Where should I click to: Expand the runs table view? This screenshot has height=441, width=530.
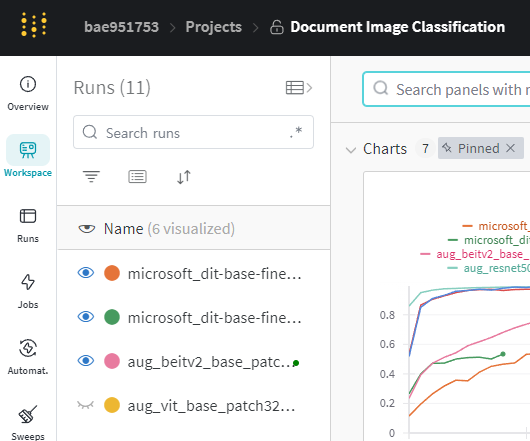(299, 88)
